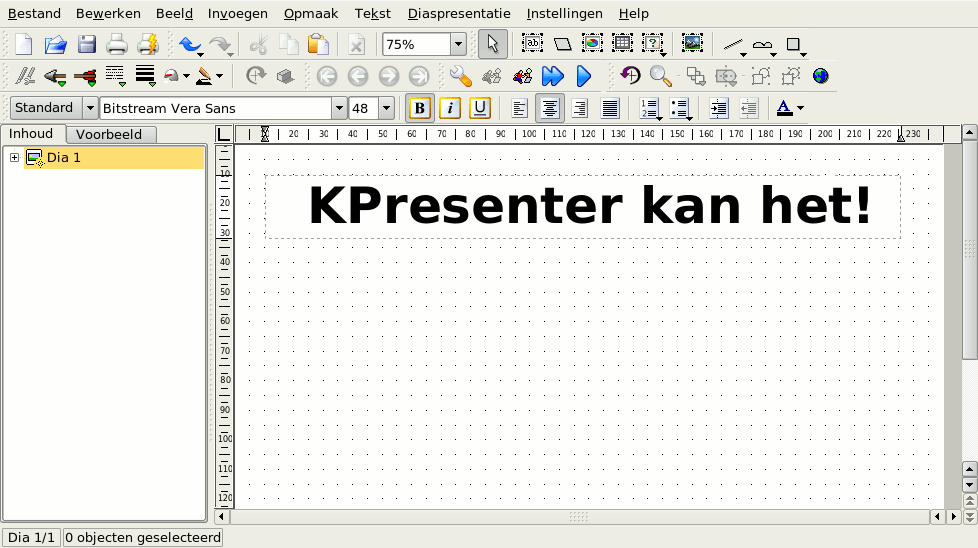Expand the Dia 1 tree item
The image size is (978, 548).
pos(14,158)
